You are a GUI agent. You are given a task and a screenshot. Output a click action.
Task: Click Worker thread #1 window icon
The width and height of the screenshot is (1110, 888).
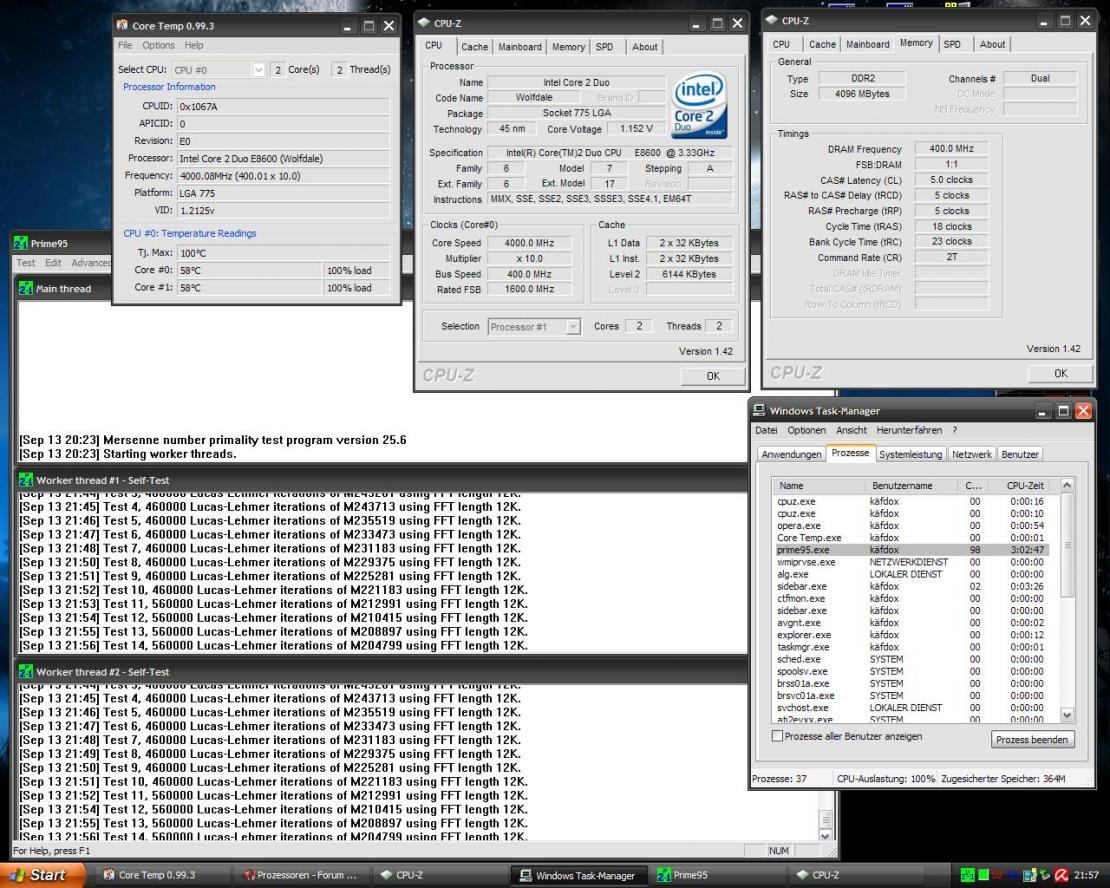pos(25,479)
